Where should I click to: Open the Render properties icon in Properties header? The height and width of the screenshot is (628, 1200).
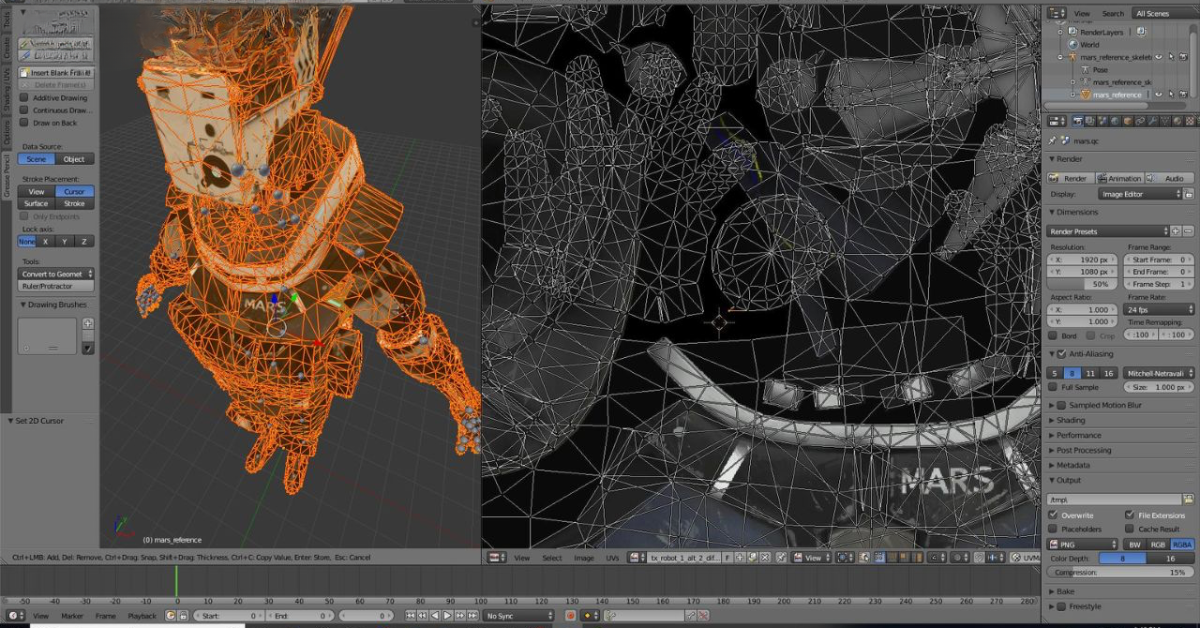click(1077, 122)
